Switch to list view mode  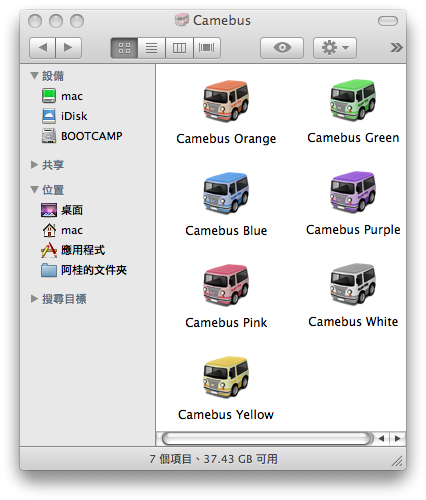[152, 48]
